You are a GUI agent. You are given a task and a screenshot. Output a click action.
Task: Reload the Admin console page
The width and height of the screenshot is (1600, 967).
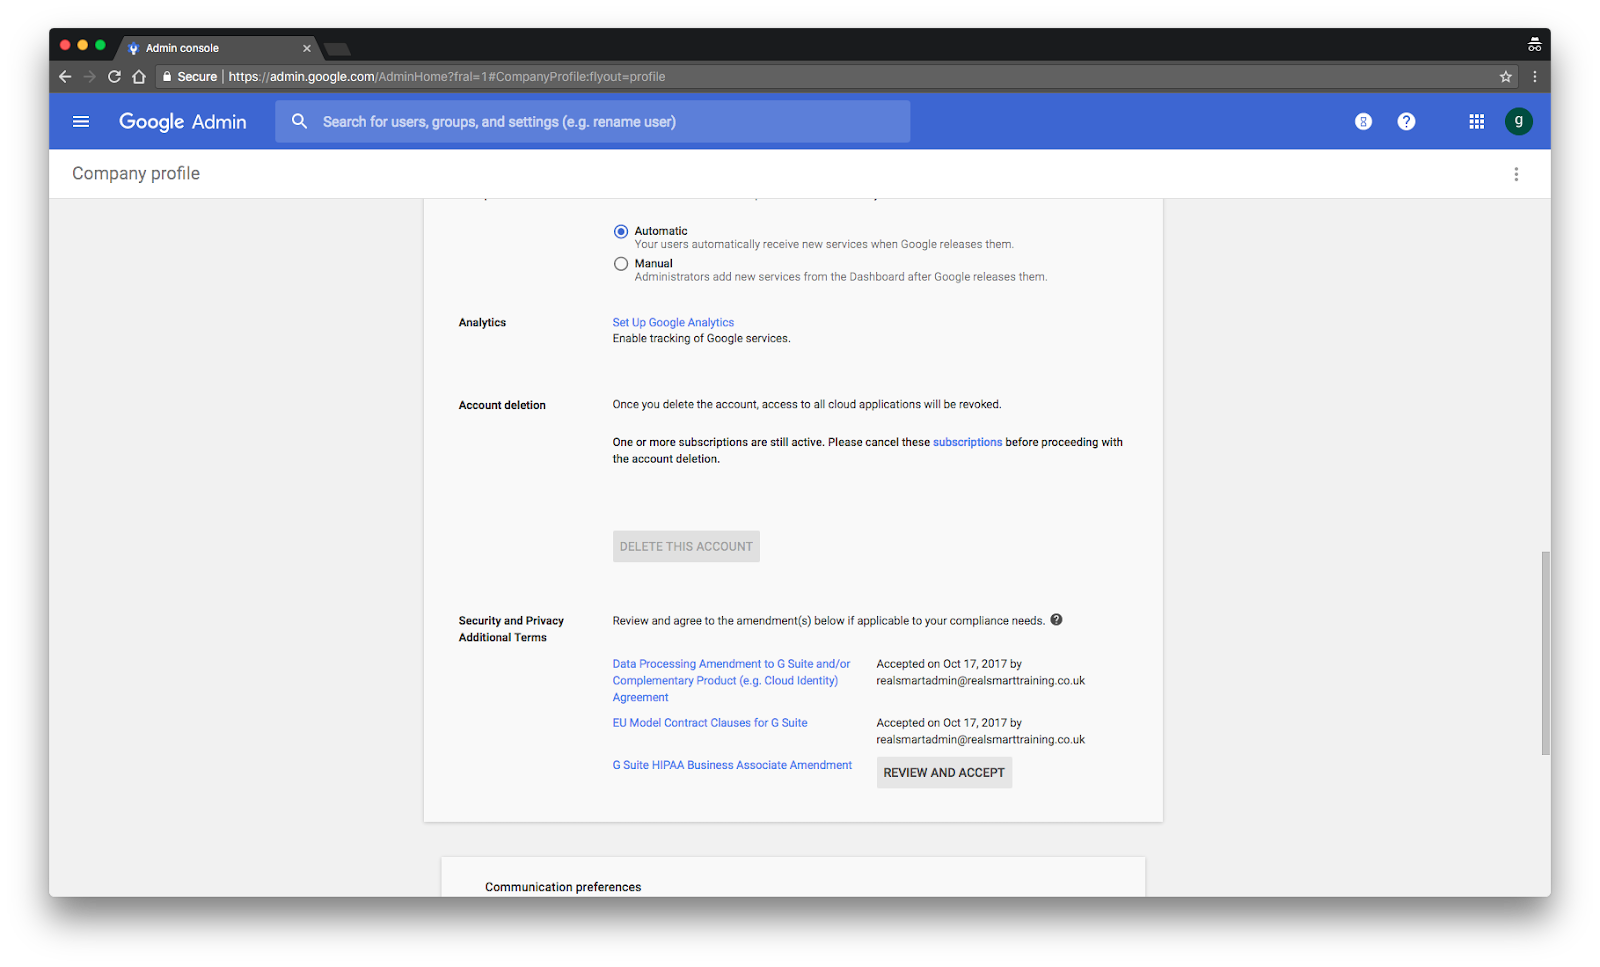pyautogui.click(x=114, y=77)
